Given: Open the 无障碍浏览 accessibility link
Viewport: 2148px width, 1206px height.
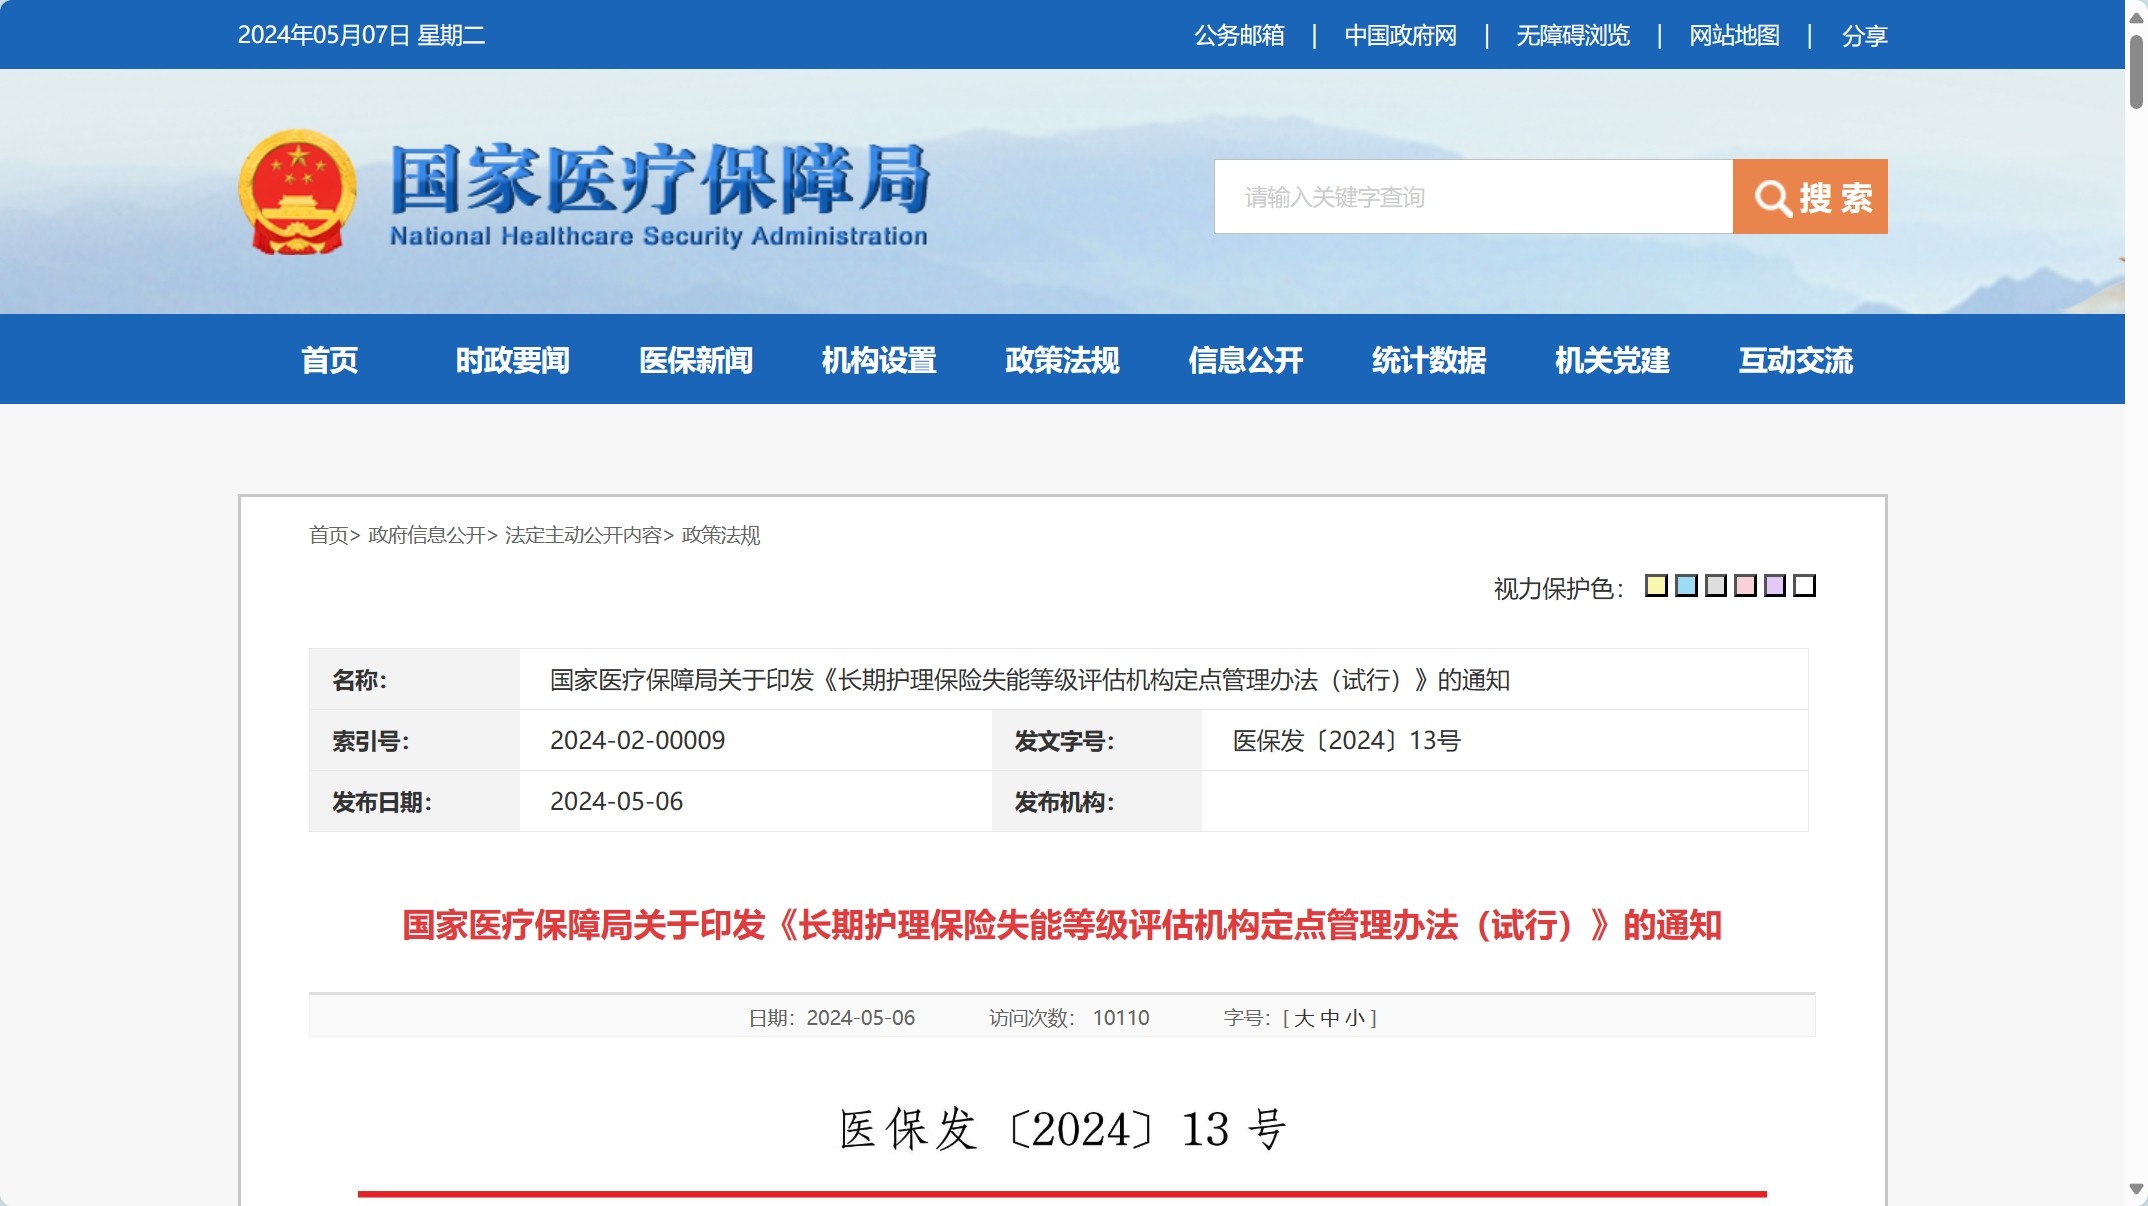Looking at the screenshot, I should (1572, 36).
